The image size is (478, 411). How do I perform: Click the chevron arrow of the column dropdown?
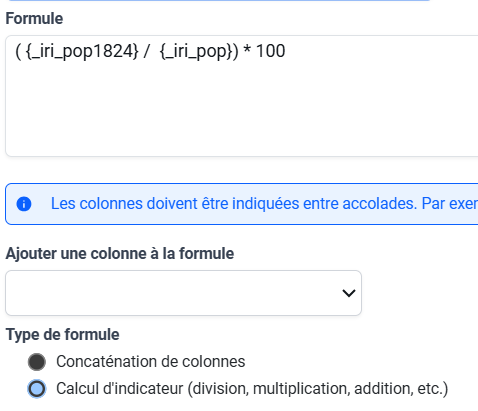click(x=349, y=293)
